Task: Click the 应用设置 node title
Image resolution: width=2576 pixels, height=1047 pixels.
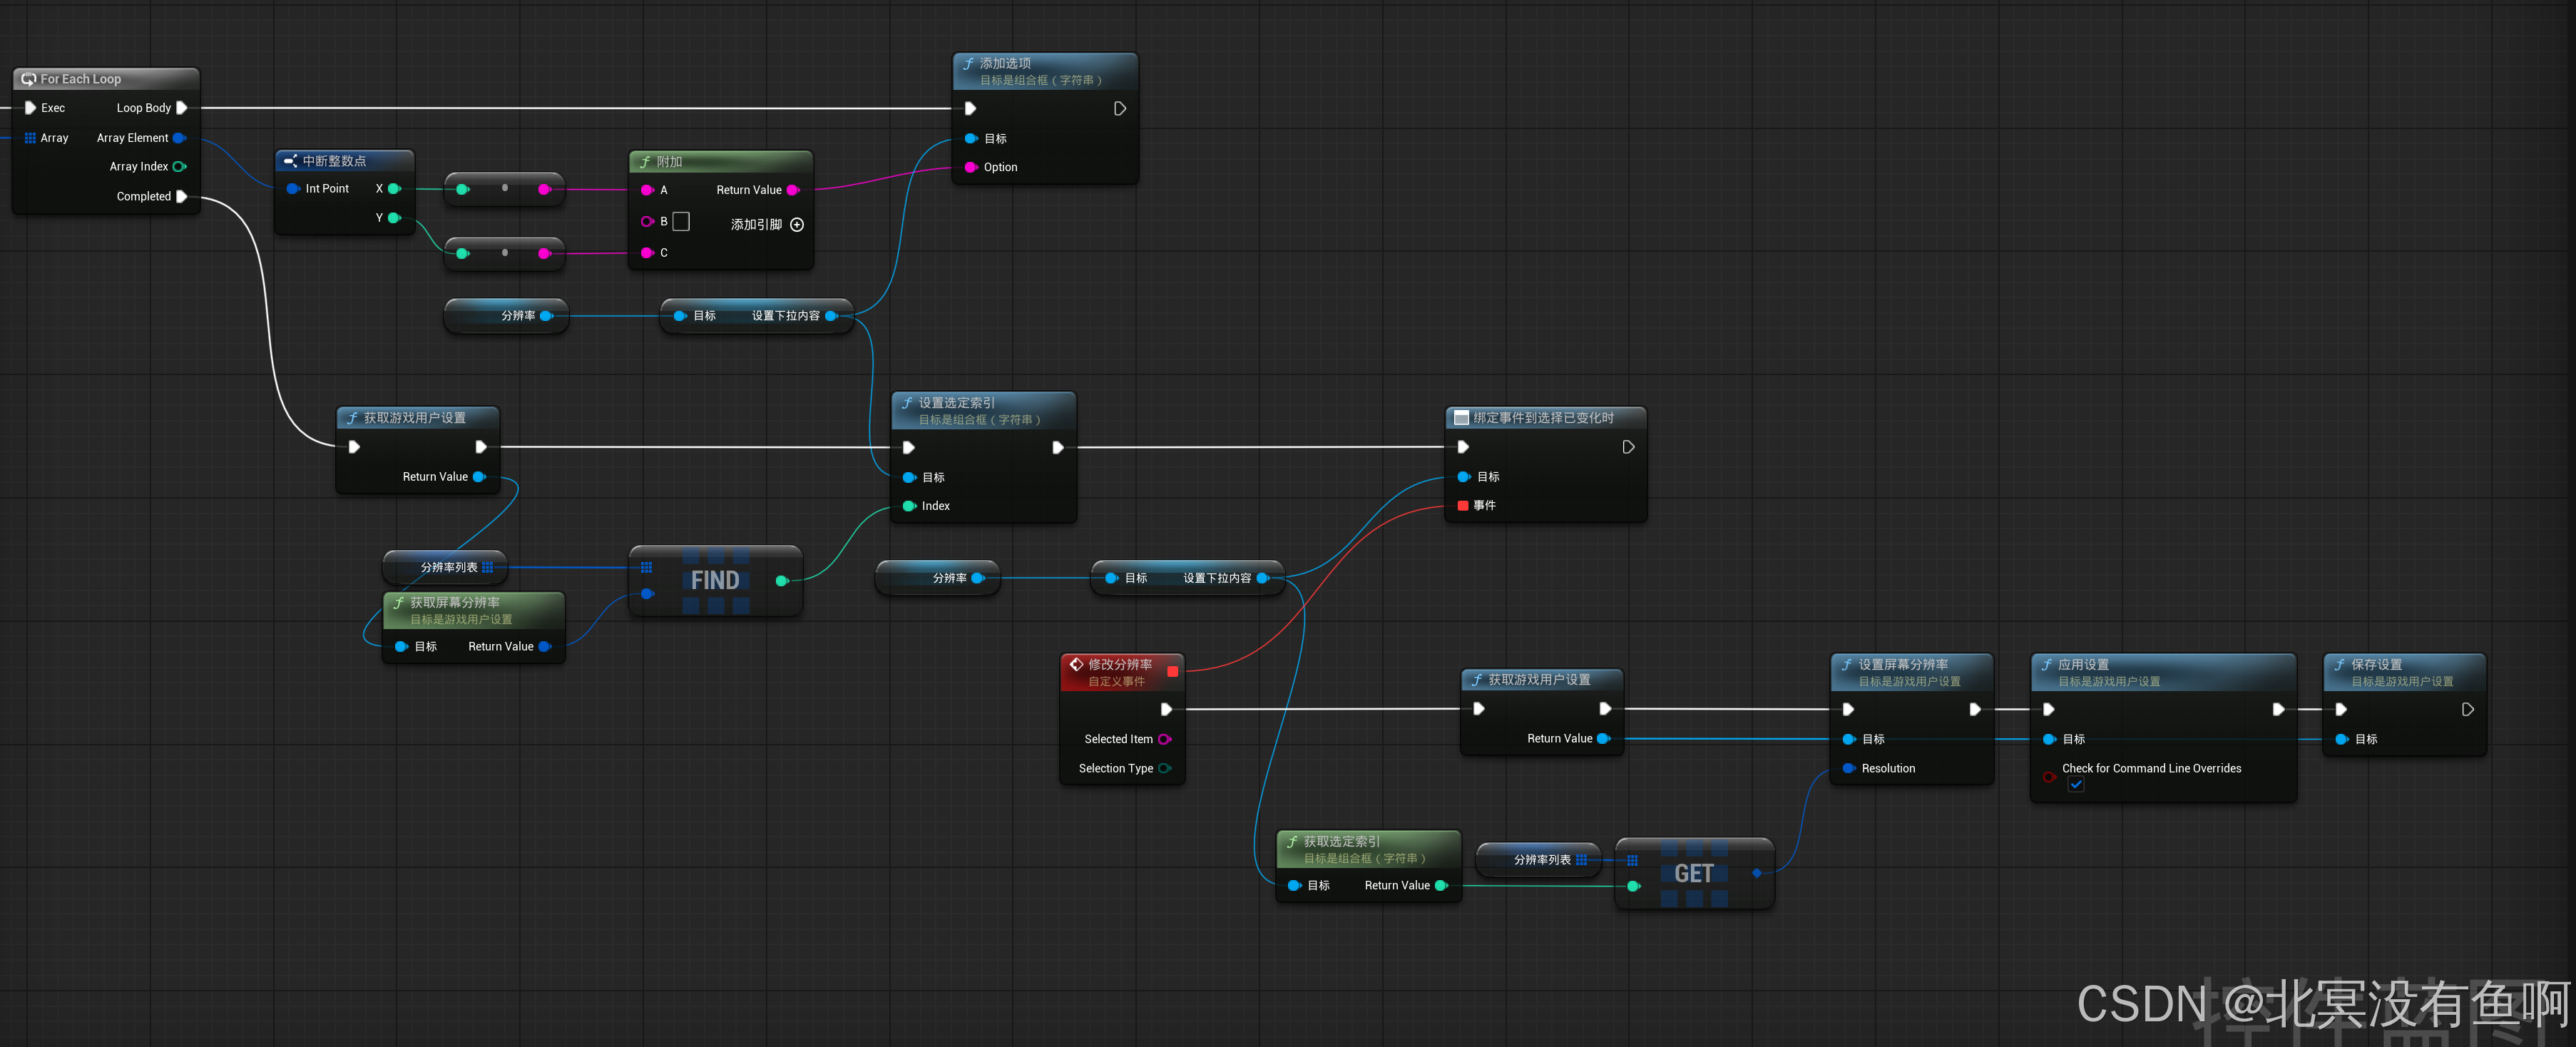Action: [2083, 664]
